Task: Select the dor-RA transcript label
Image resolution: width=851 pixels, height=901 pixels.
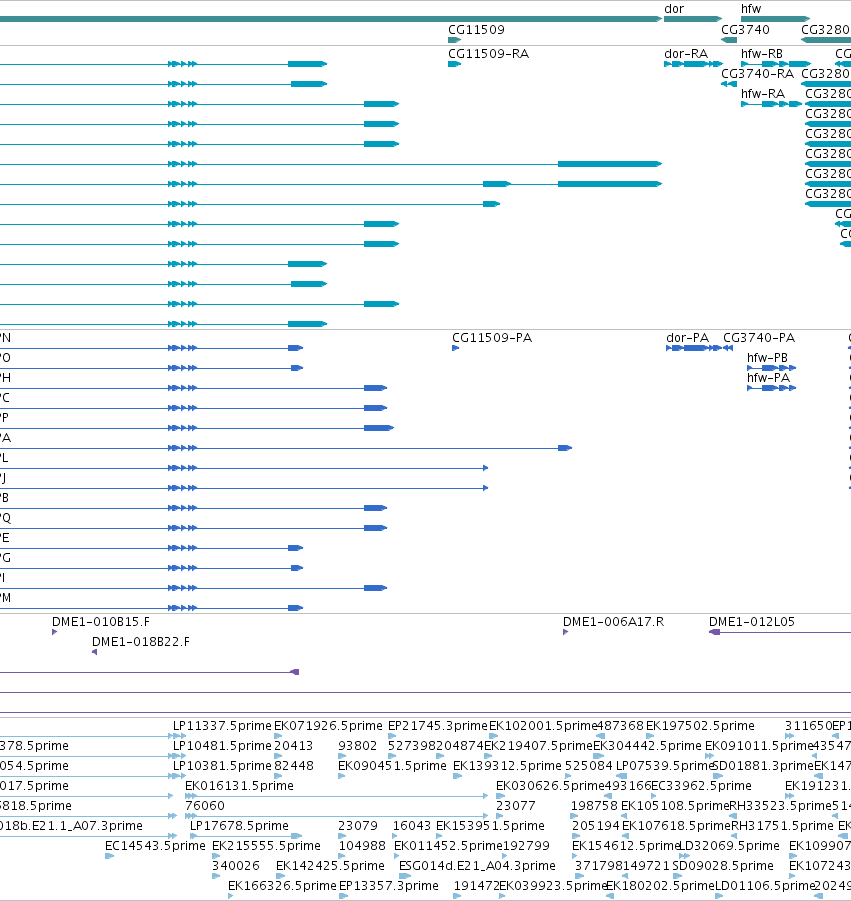Action: point(686,54)
